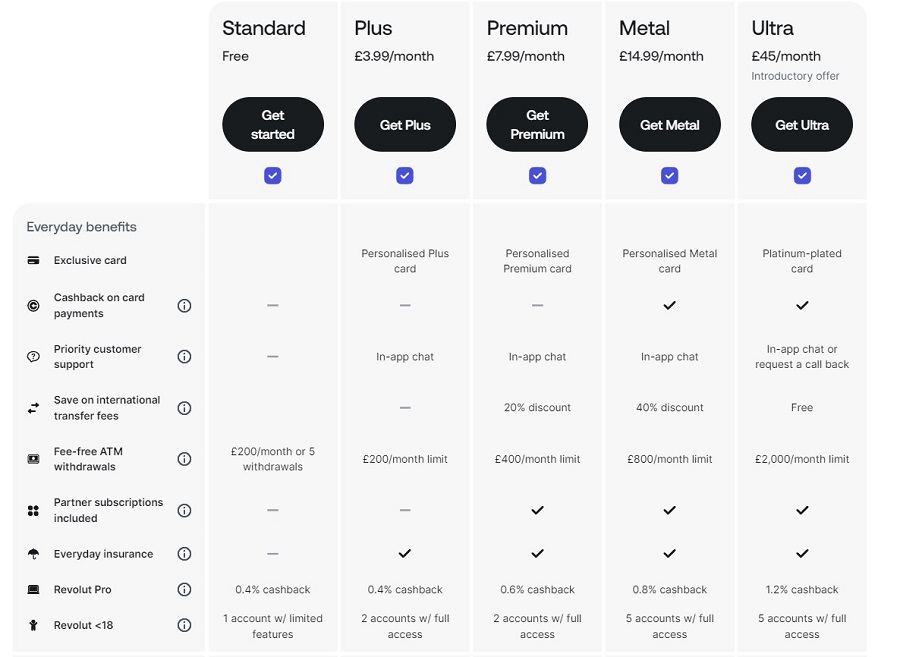Open the Everyday insurance info tooltip

pyautogui.click(x=184, y=553)
